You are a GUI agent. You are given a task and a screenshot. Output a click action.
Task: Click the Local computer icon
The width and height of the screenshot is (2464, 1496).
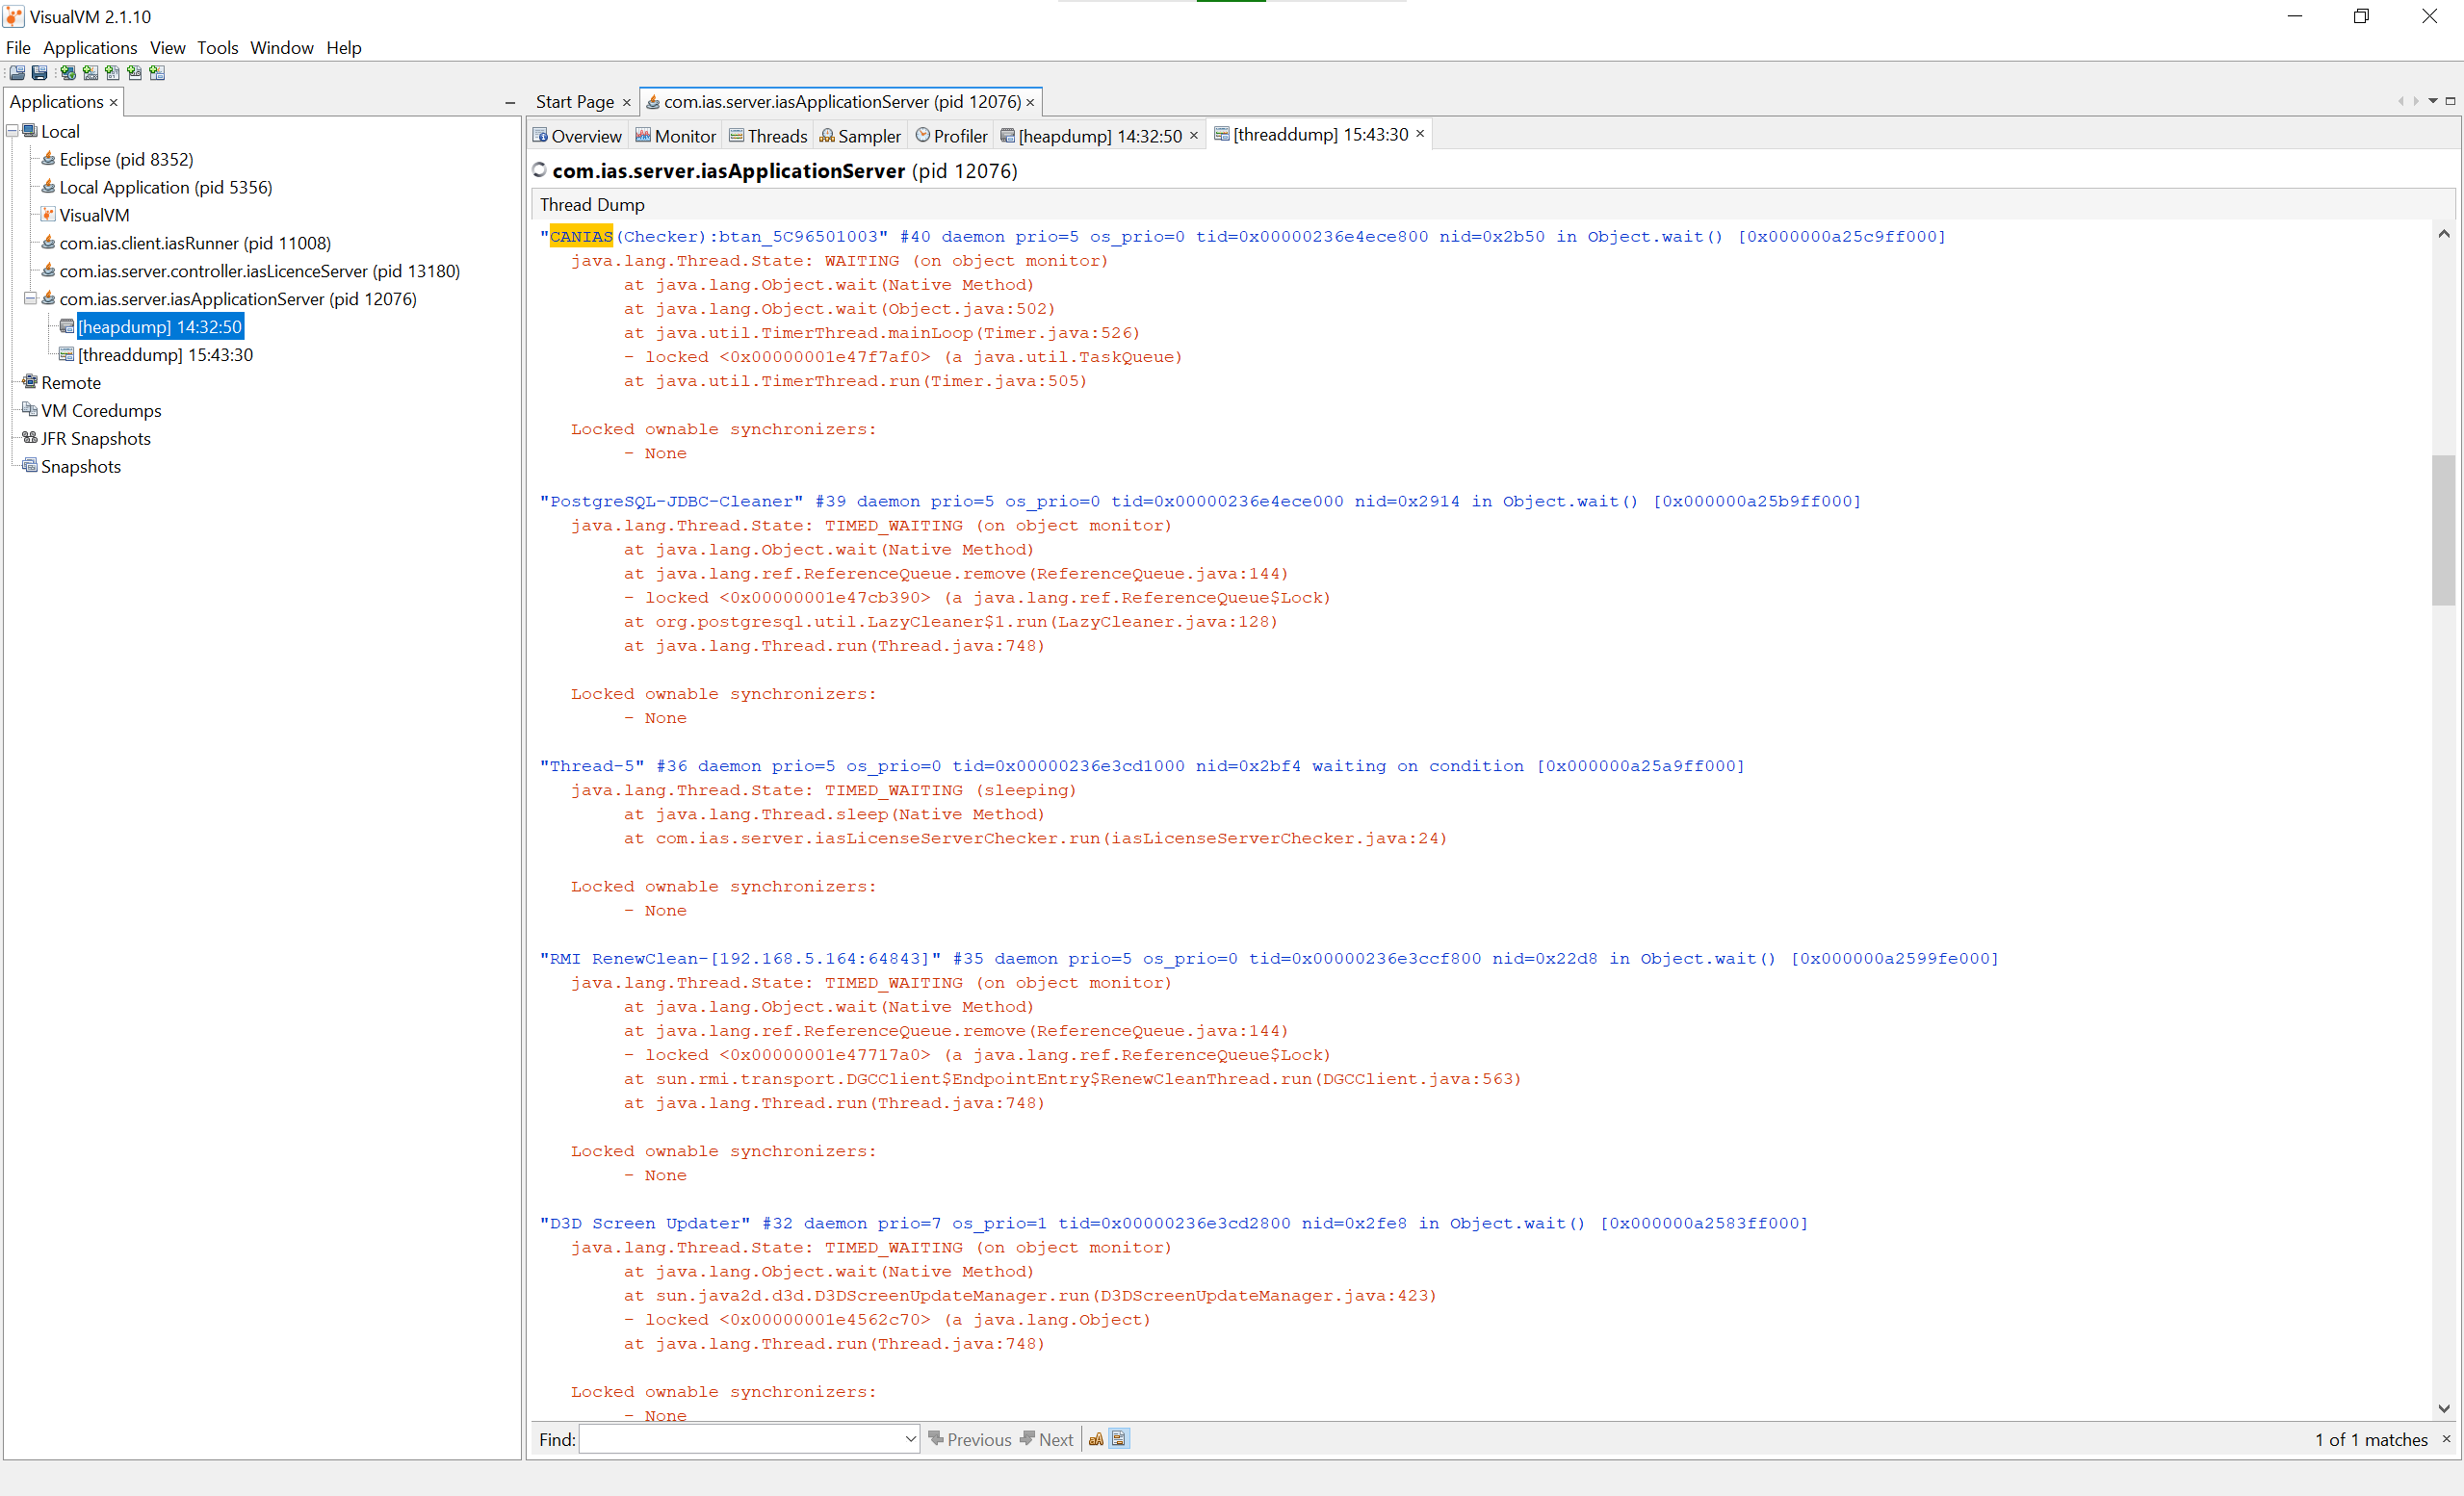30,130
